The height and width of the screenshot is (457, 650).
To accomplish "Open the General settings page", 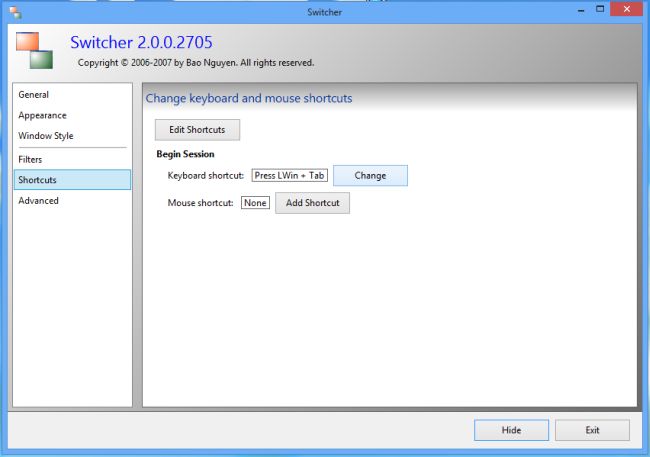I will 72,95.
